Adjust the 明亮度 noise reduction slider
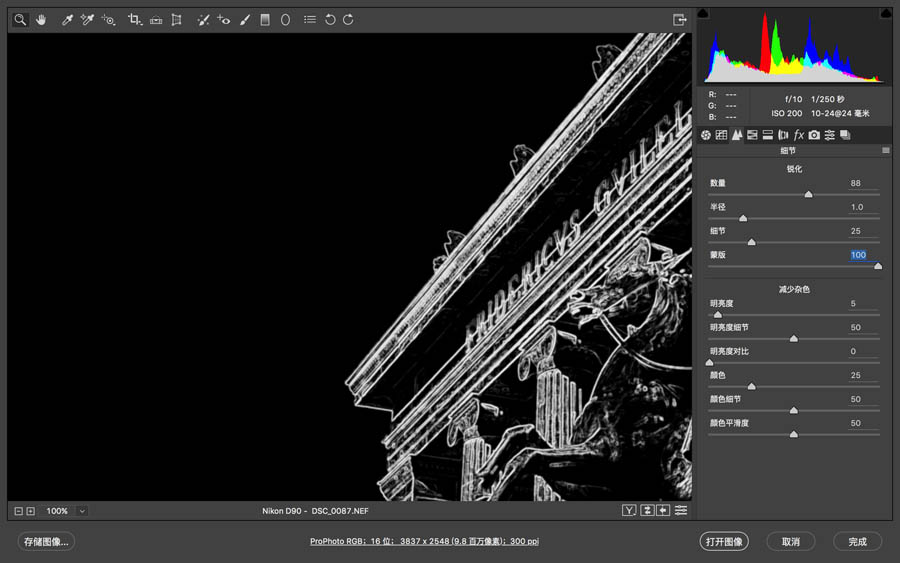This screenshot has height=563, width=900. [717, 314]
